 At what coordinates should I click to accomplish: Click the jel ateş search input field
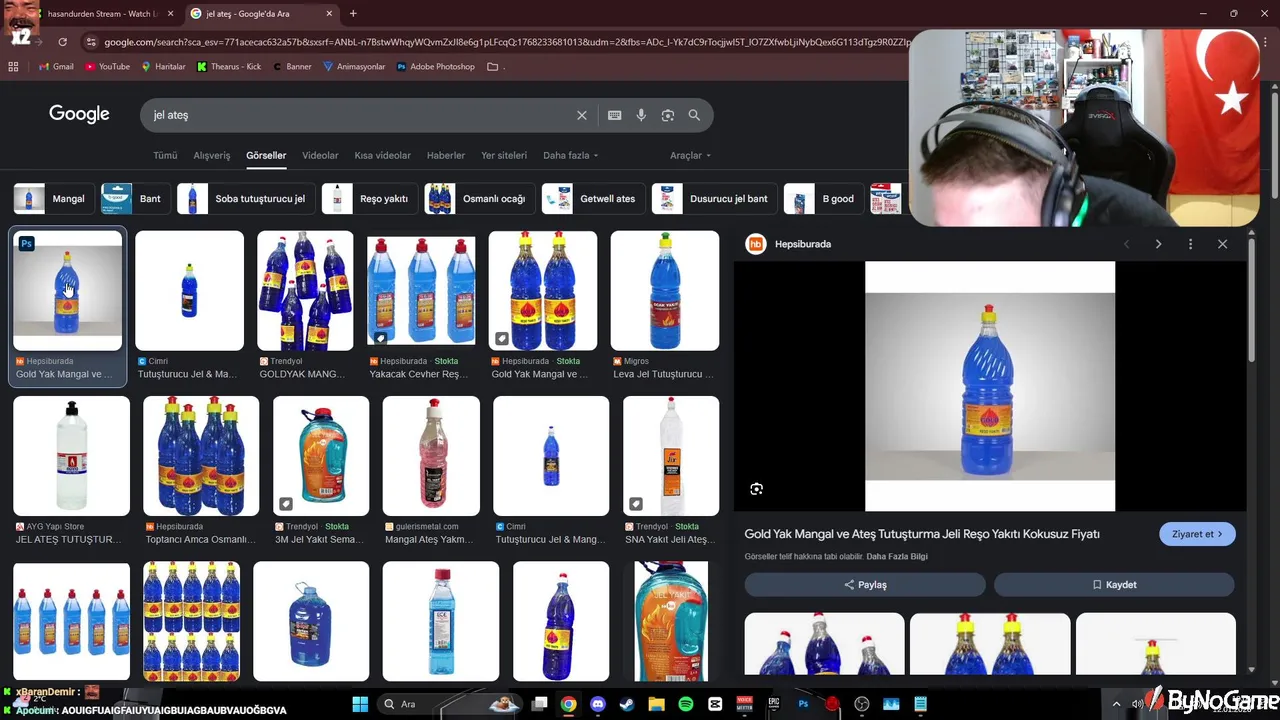pos(360,115)
